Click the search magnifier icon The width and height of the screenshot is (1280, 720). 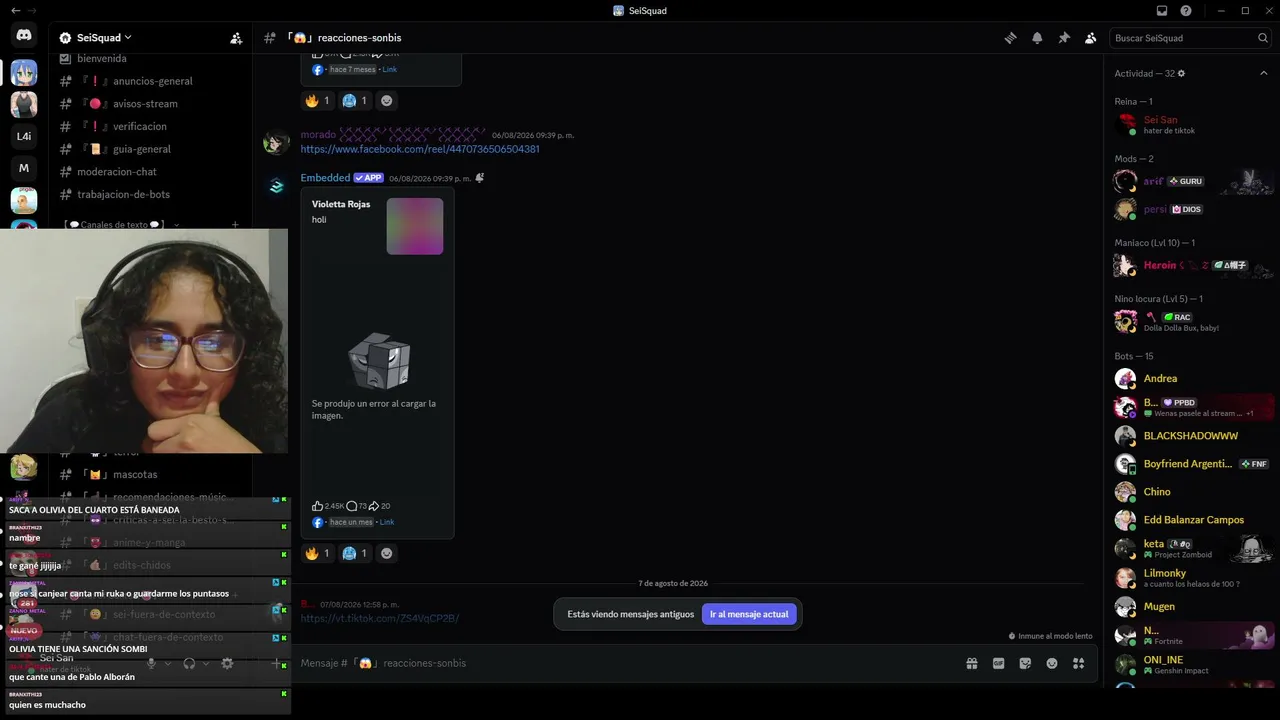1263,38
